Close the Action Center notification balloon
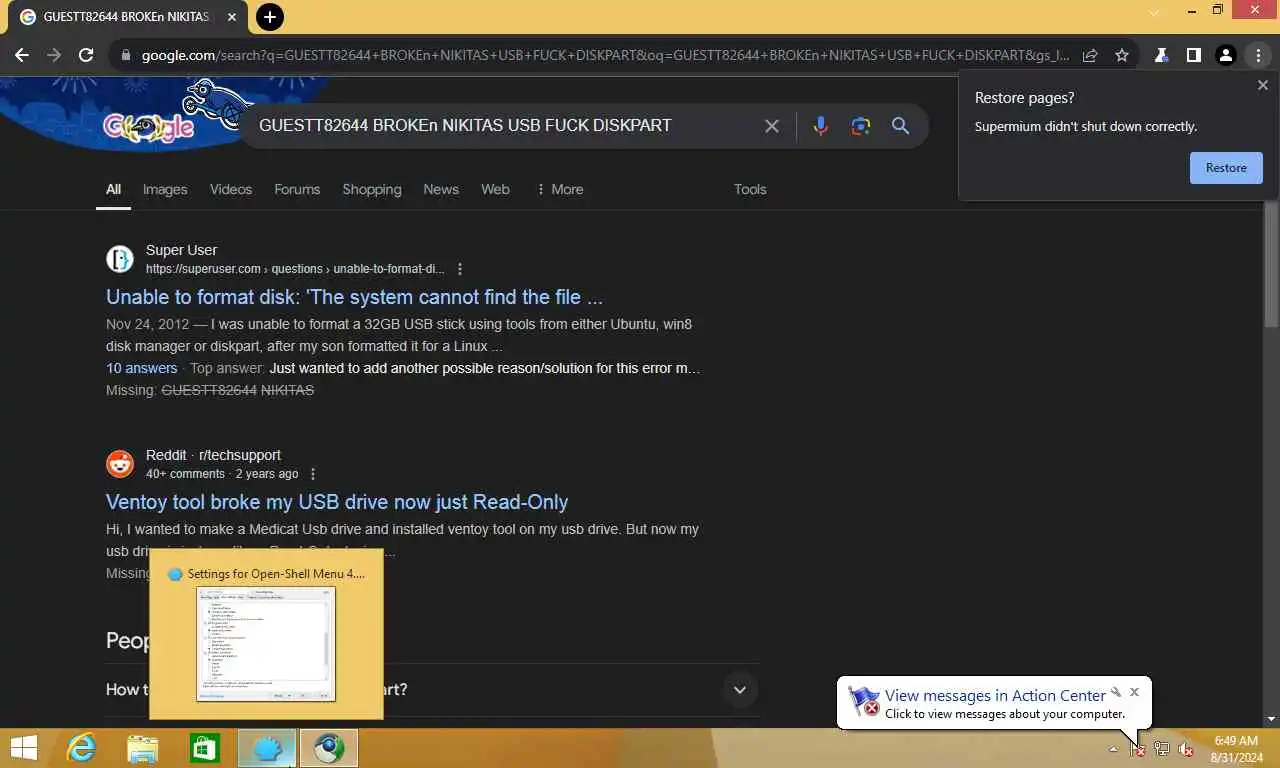This screenshot has height=768, width=1280. pyautogui.click(x=1134, y=691)
